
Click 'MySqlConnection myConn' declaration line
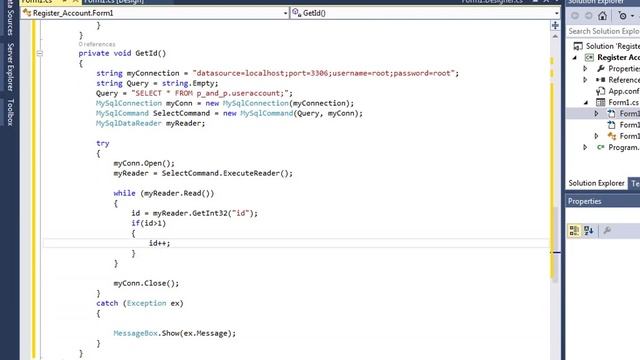(225, 103)
